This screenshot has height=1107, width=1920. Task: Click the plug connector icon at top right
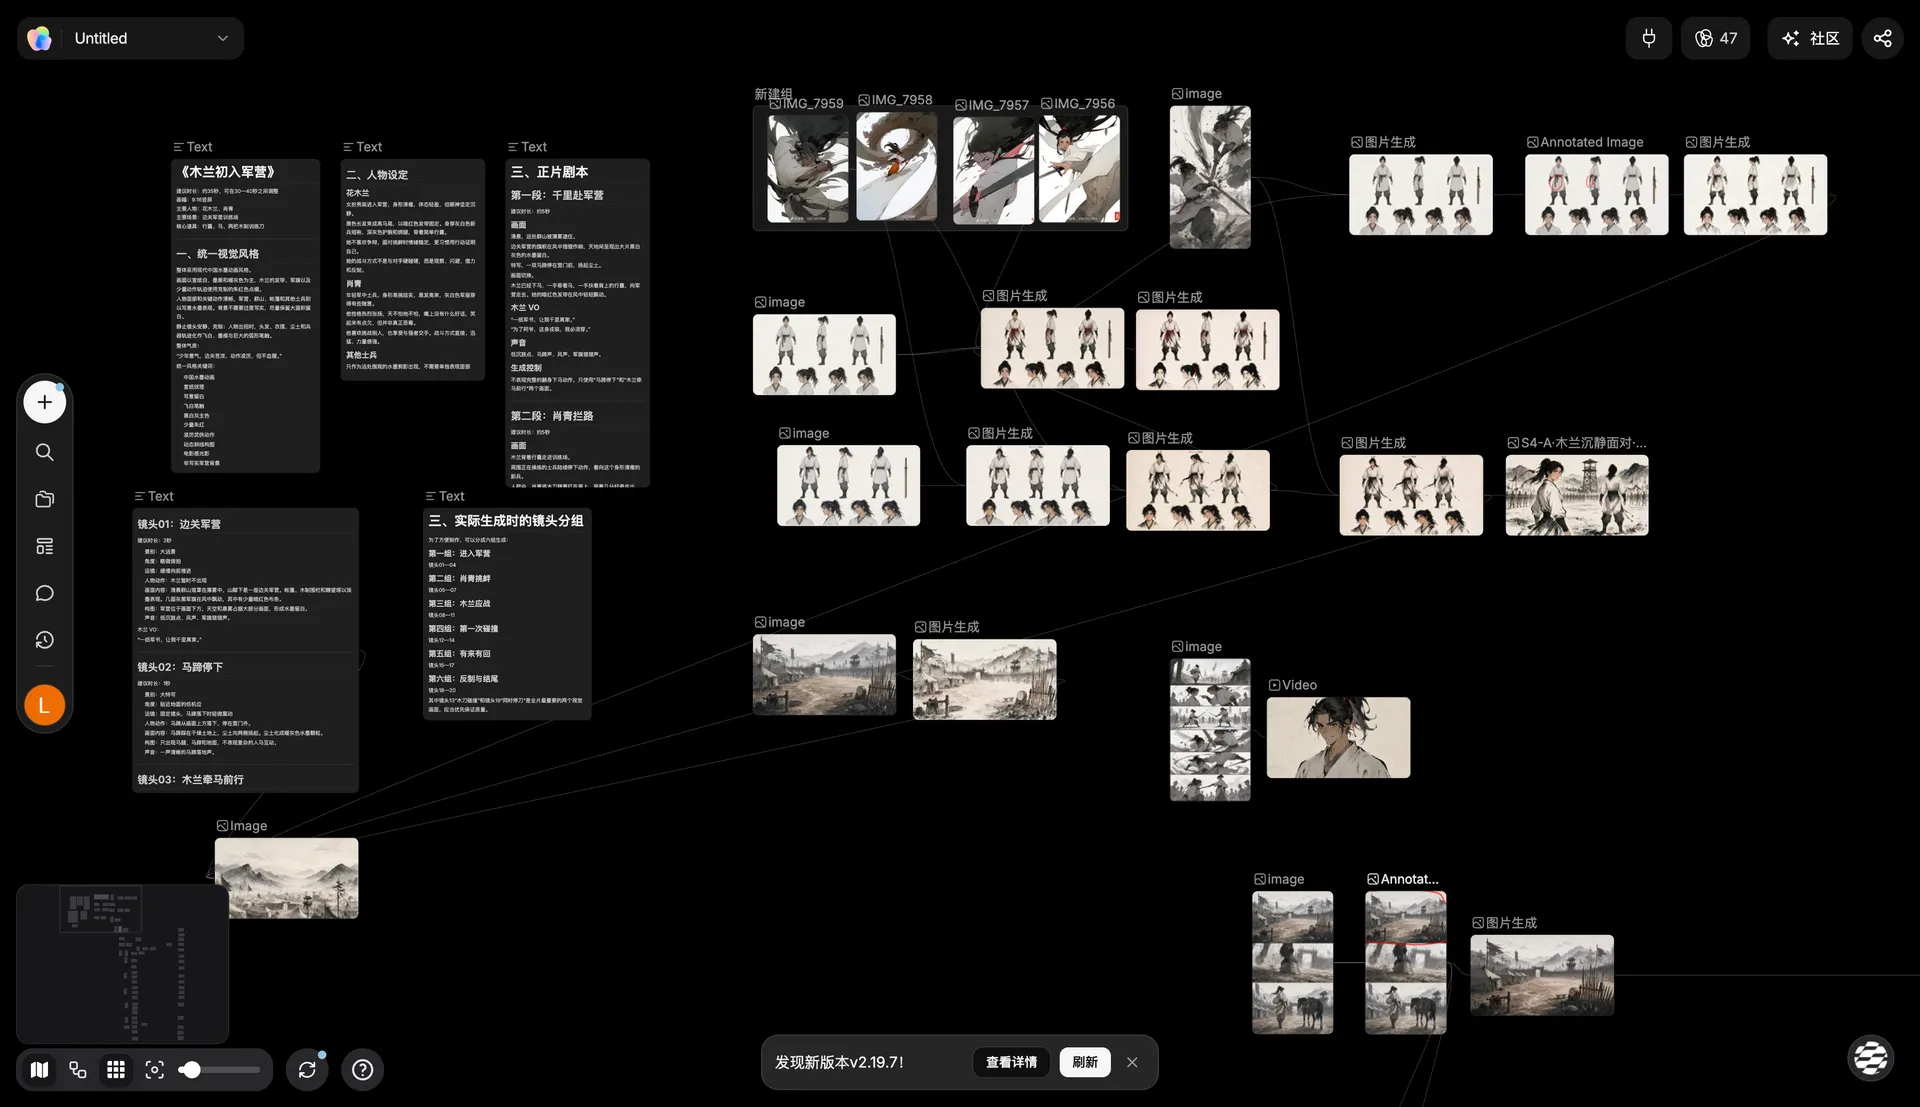[x=1649, y=38]
